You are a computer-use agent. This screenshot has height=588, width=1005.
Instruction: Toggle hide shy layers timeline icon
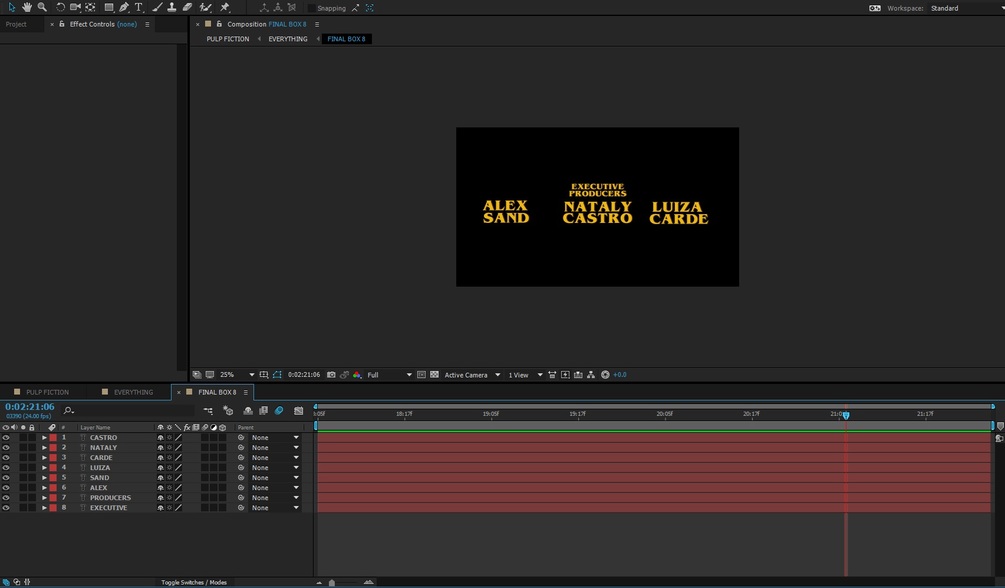(x=248, y=410)
